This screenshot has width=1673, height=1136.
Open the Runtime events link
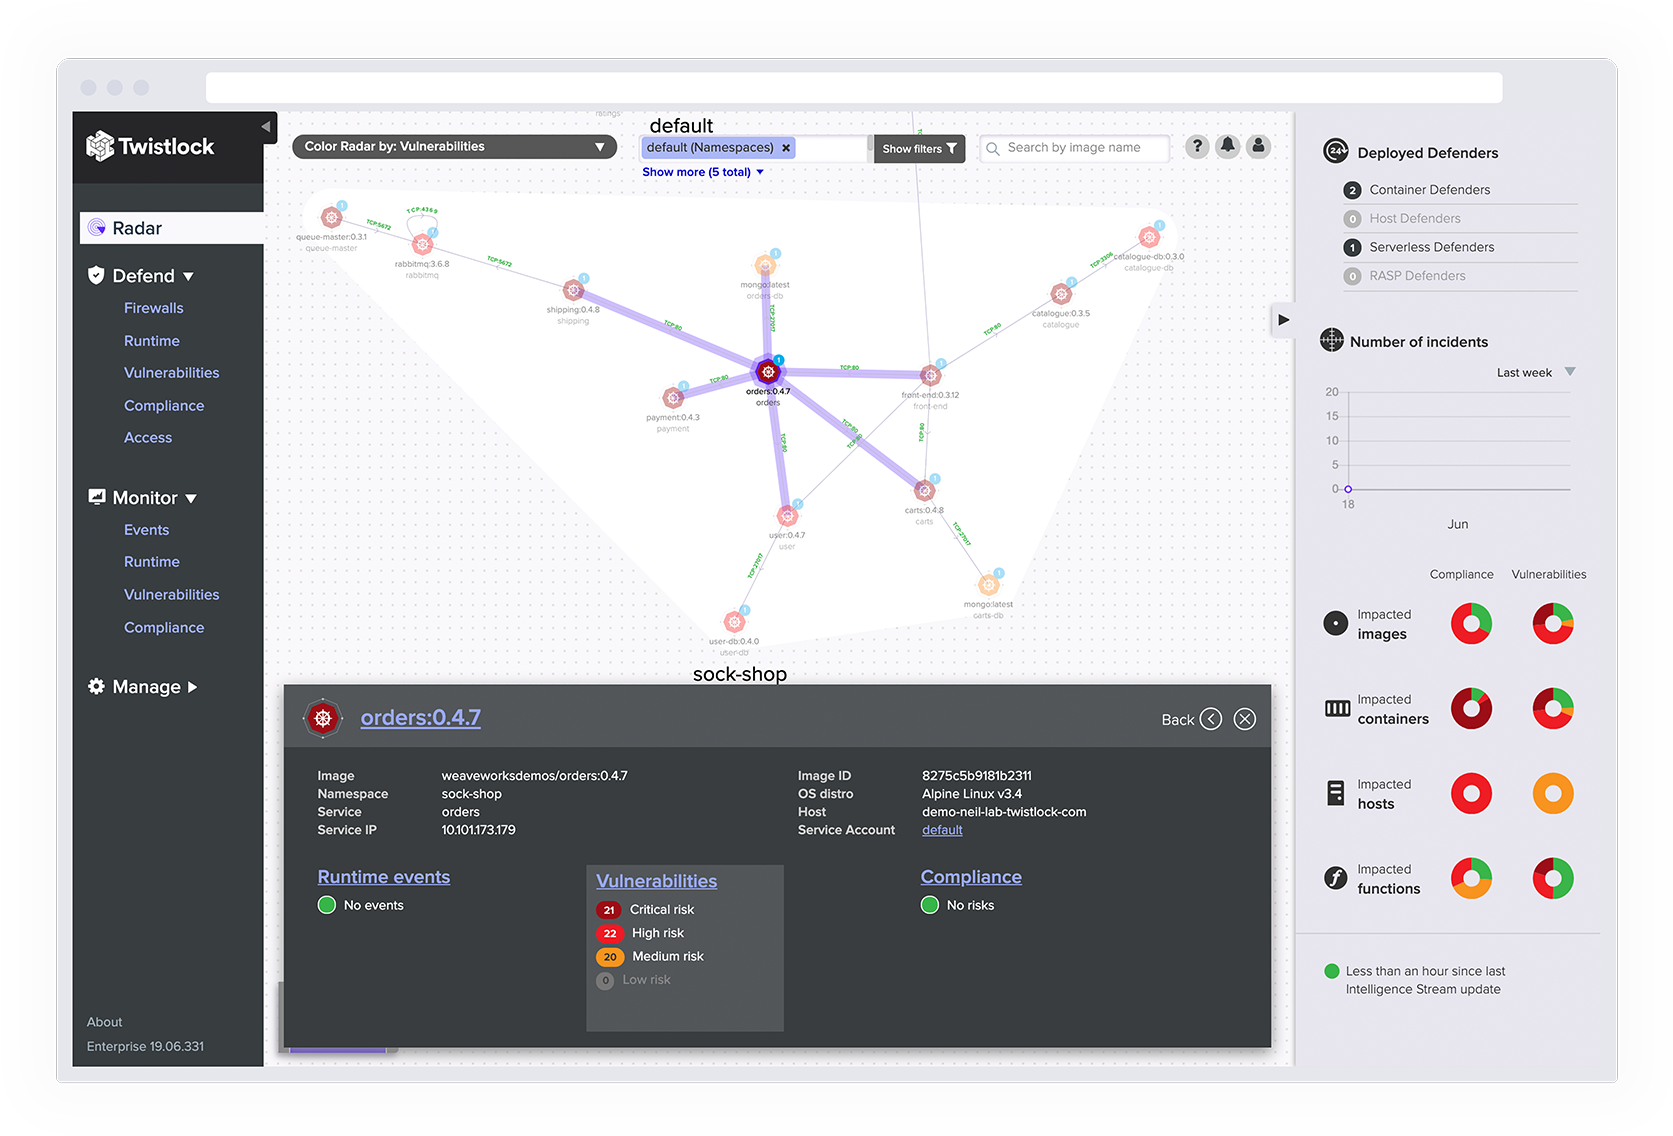click(x=383, y=877)
